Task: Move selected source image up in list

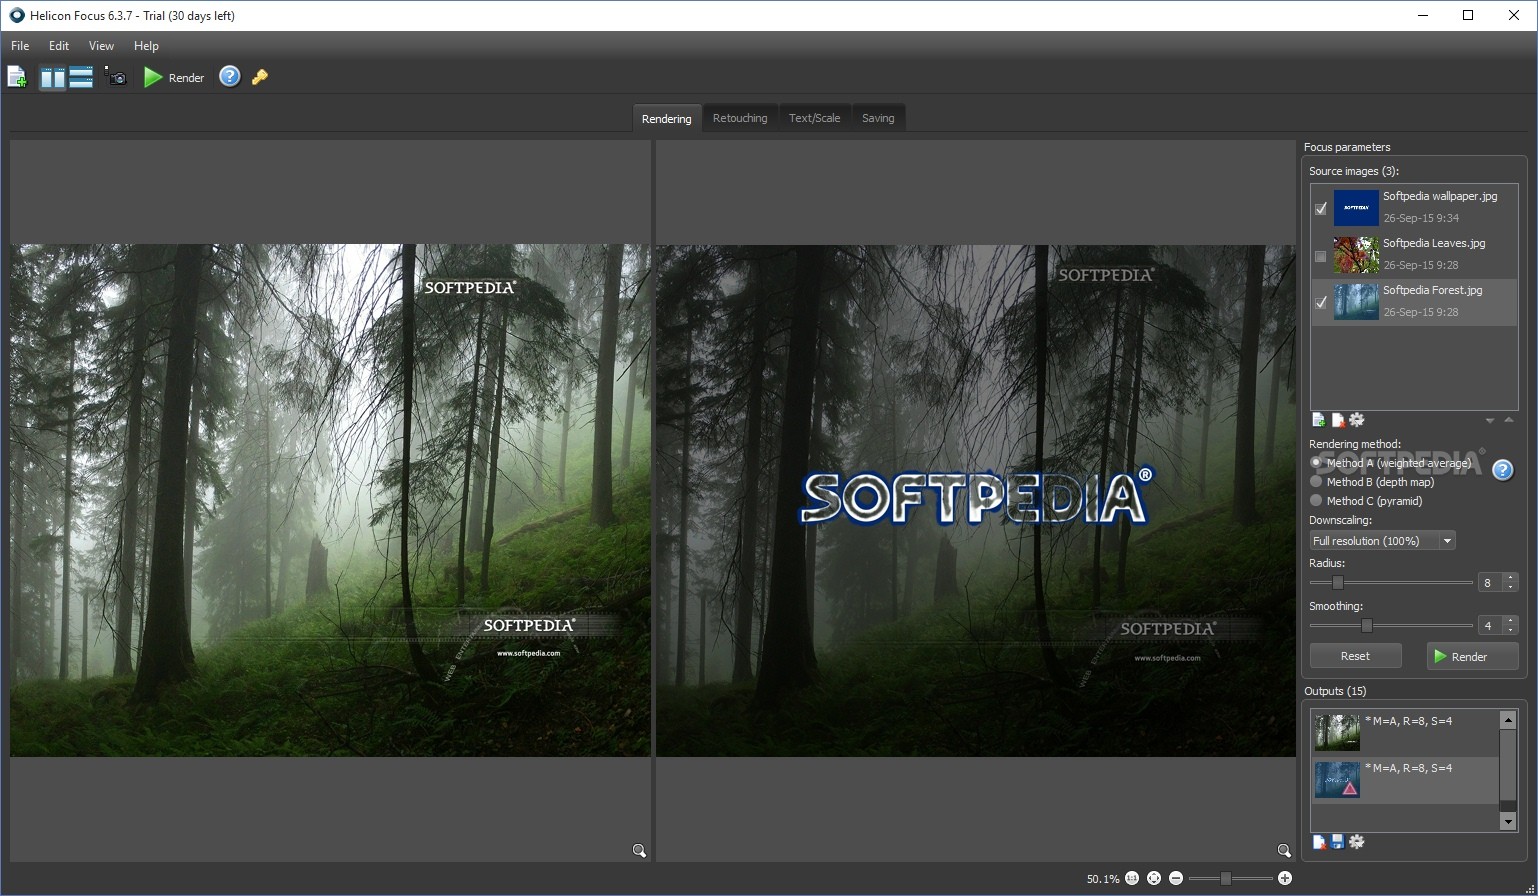Action: pos(1509,420)
